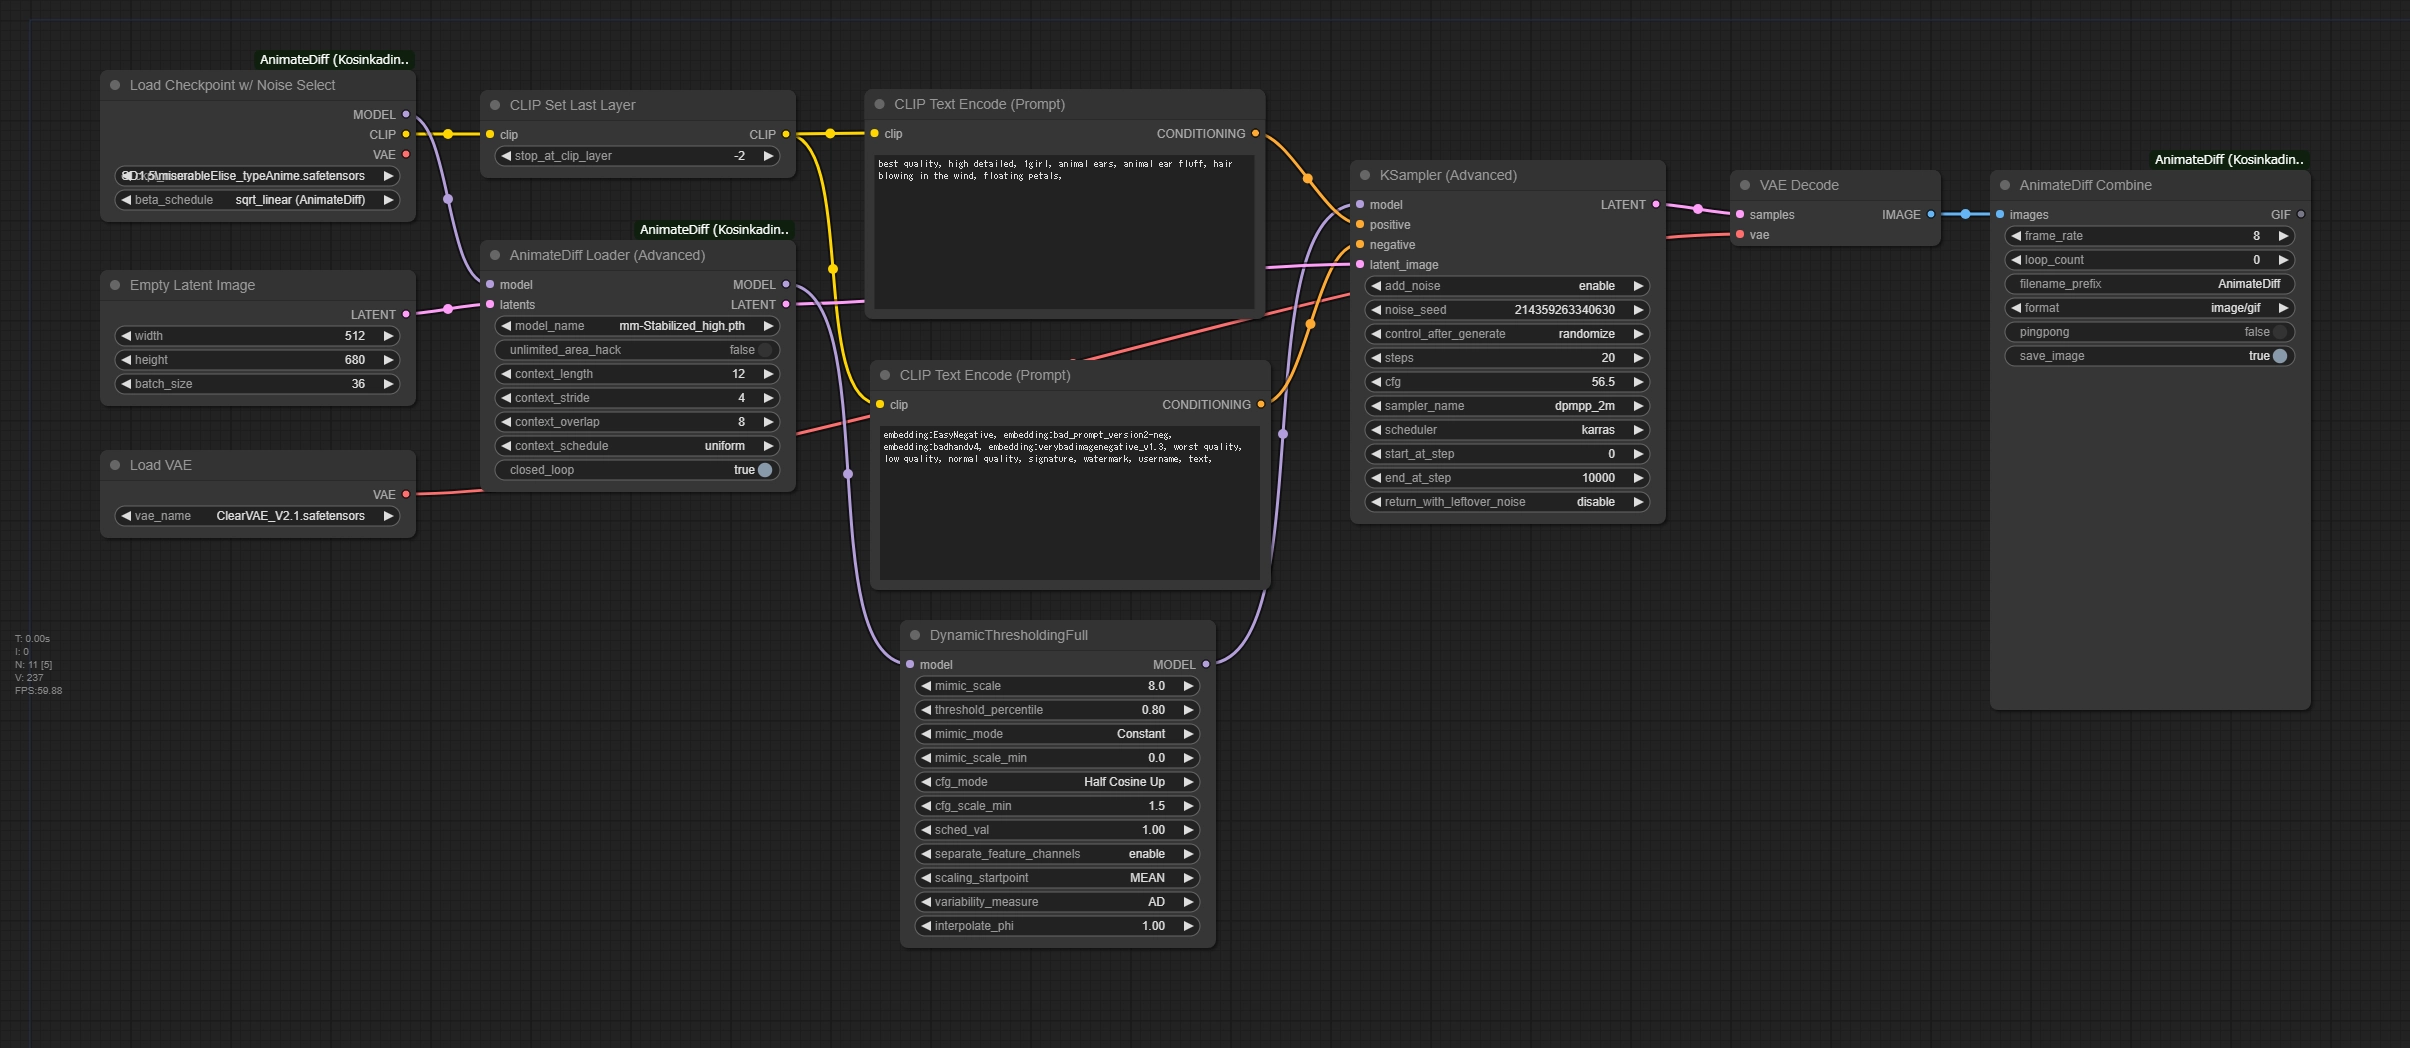Click the filename_prefix AnimateDiff field

click(2148, 284)
